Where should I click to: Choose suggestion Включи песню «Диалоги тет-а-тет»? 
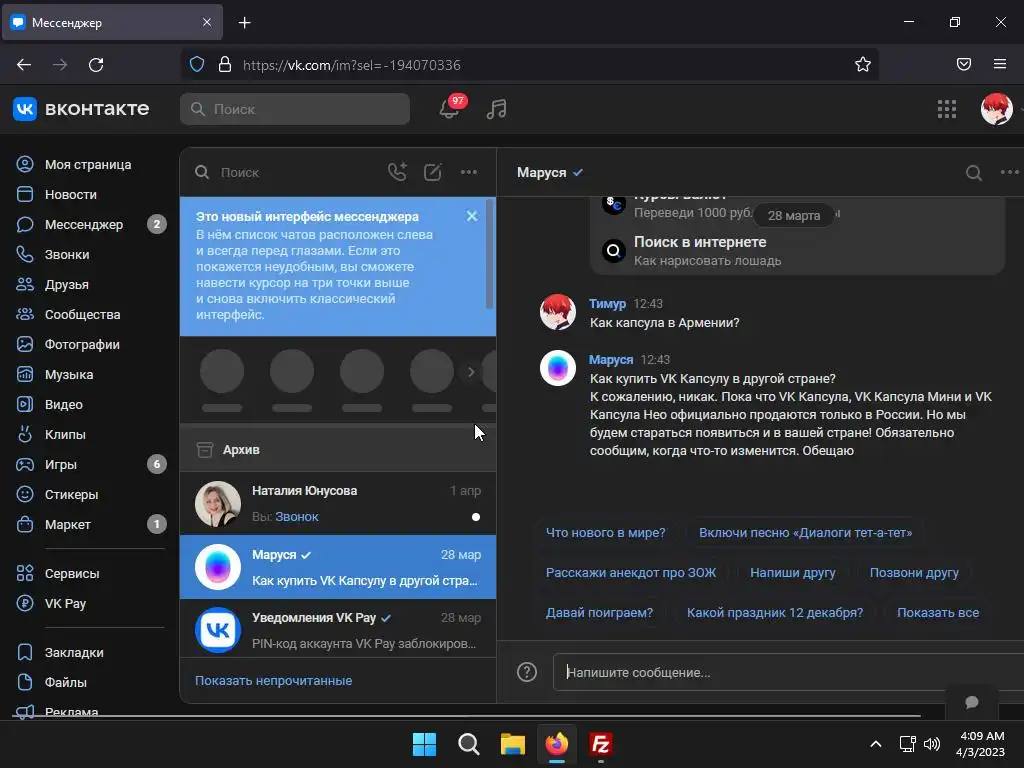pyautogui.click(x=805, y=533)
